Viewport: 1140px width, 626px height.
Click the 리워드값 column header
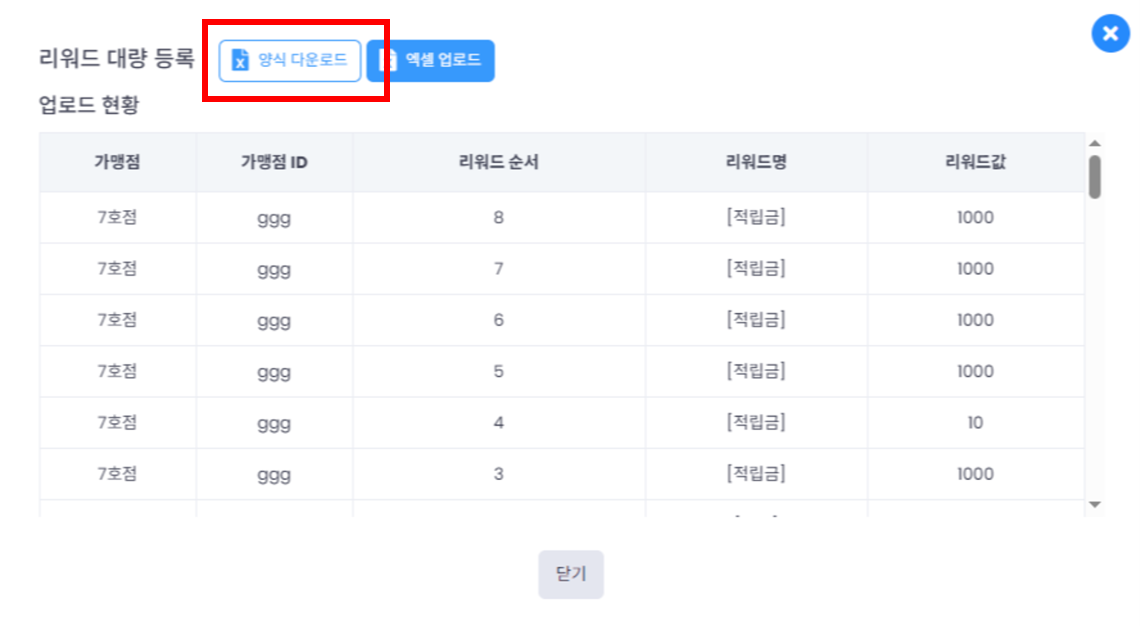[976, 162]
